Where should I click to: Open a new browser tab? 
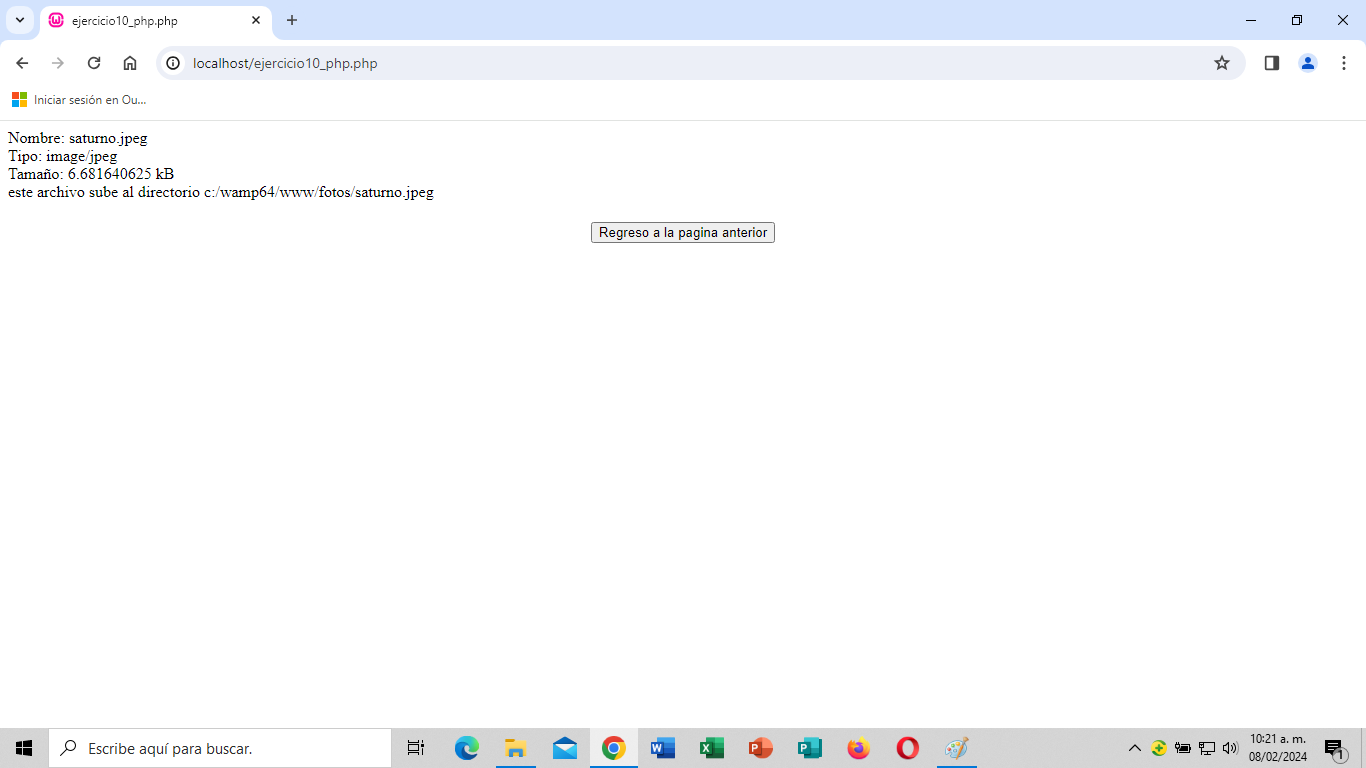[292, 20]
